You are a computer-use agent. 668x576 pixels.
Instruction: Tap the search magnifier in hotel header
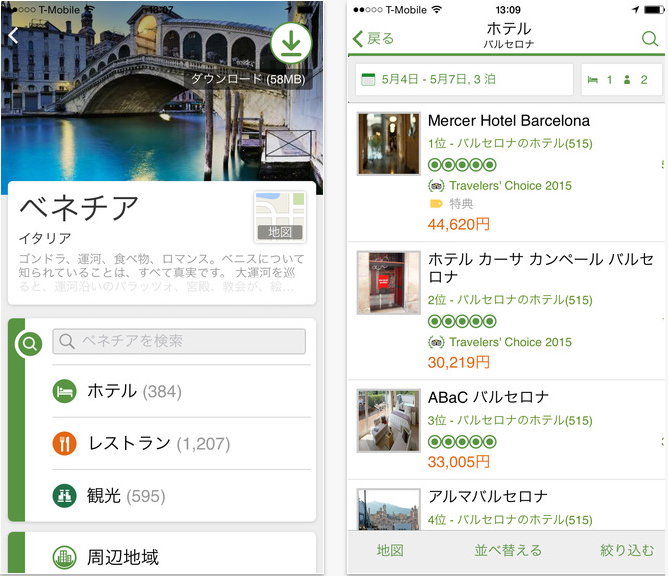coord(650,39)
